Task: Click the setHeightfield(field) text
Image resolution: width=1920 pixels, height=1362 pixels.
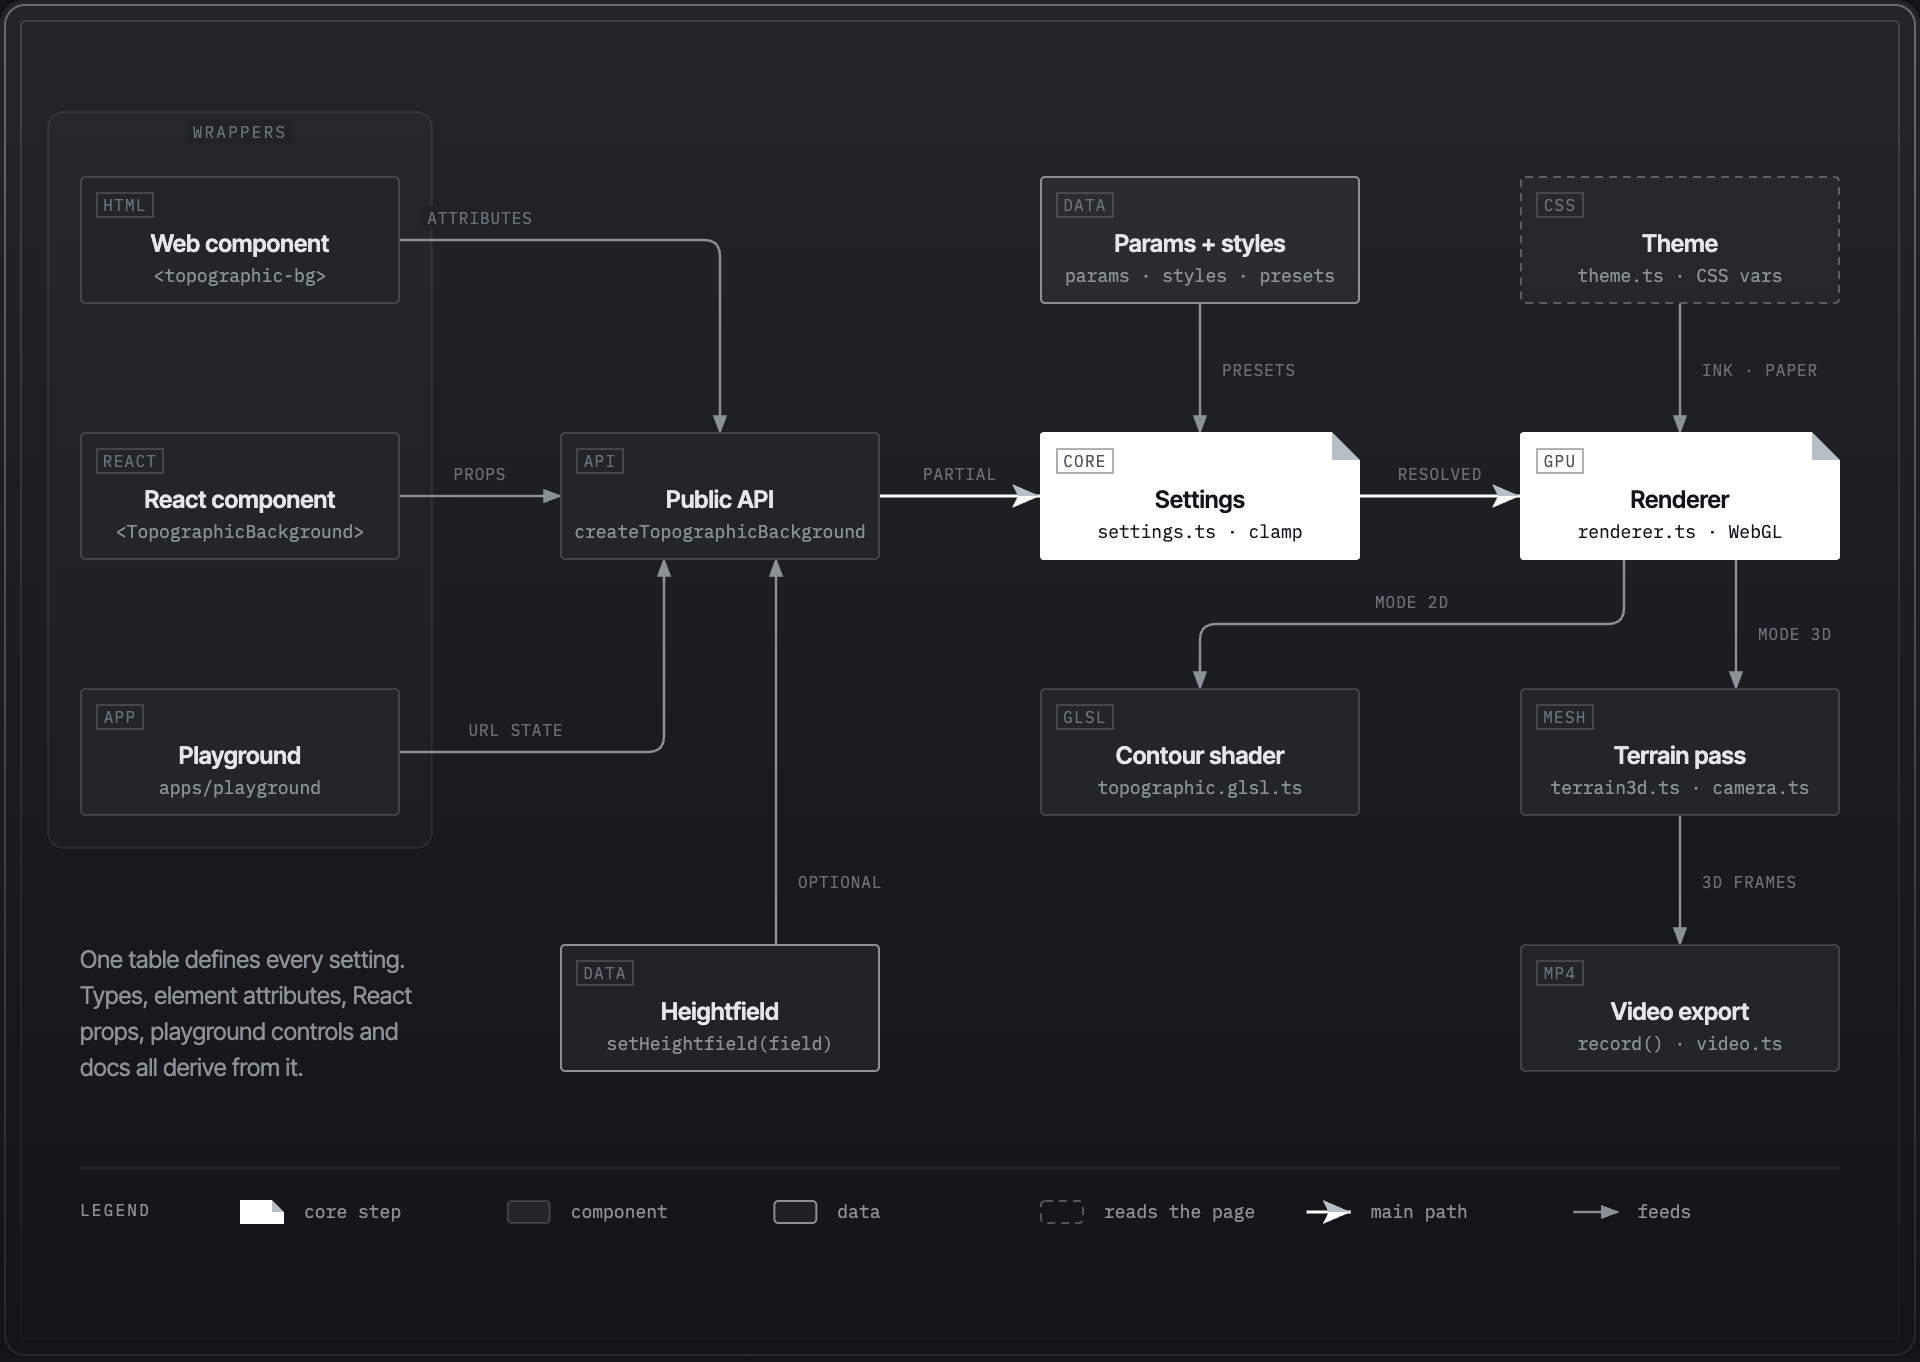Action: coord(720,1044)
